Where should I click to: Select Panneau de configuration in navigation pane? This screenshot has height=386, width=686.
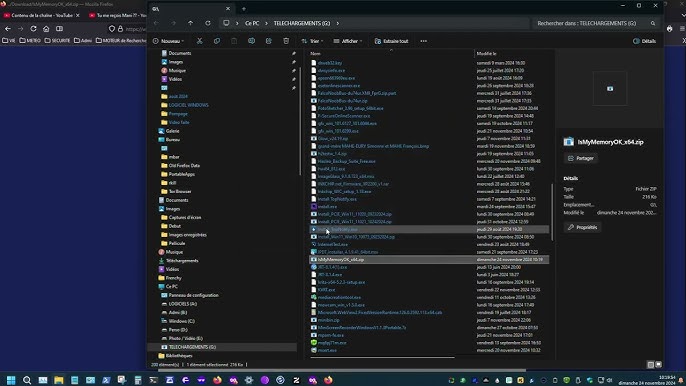[193, 295]
